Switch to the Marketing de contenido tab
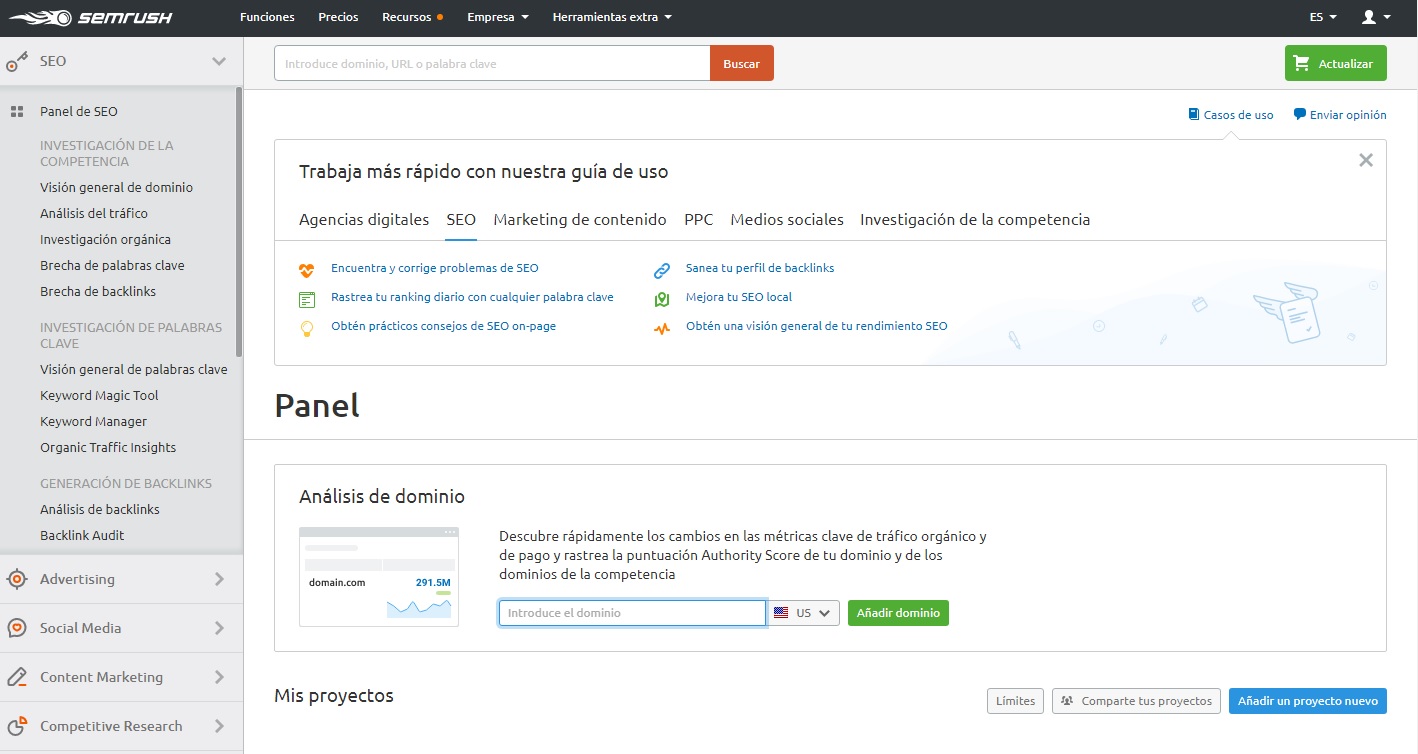 (580, 220)
